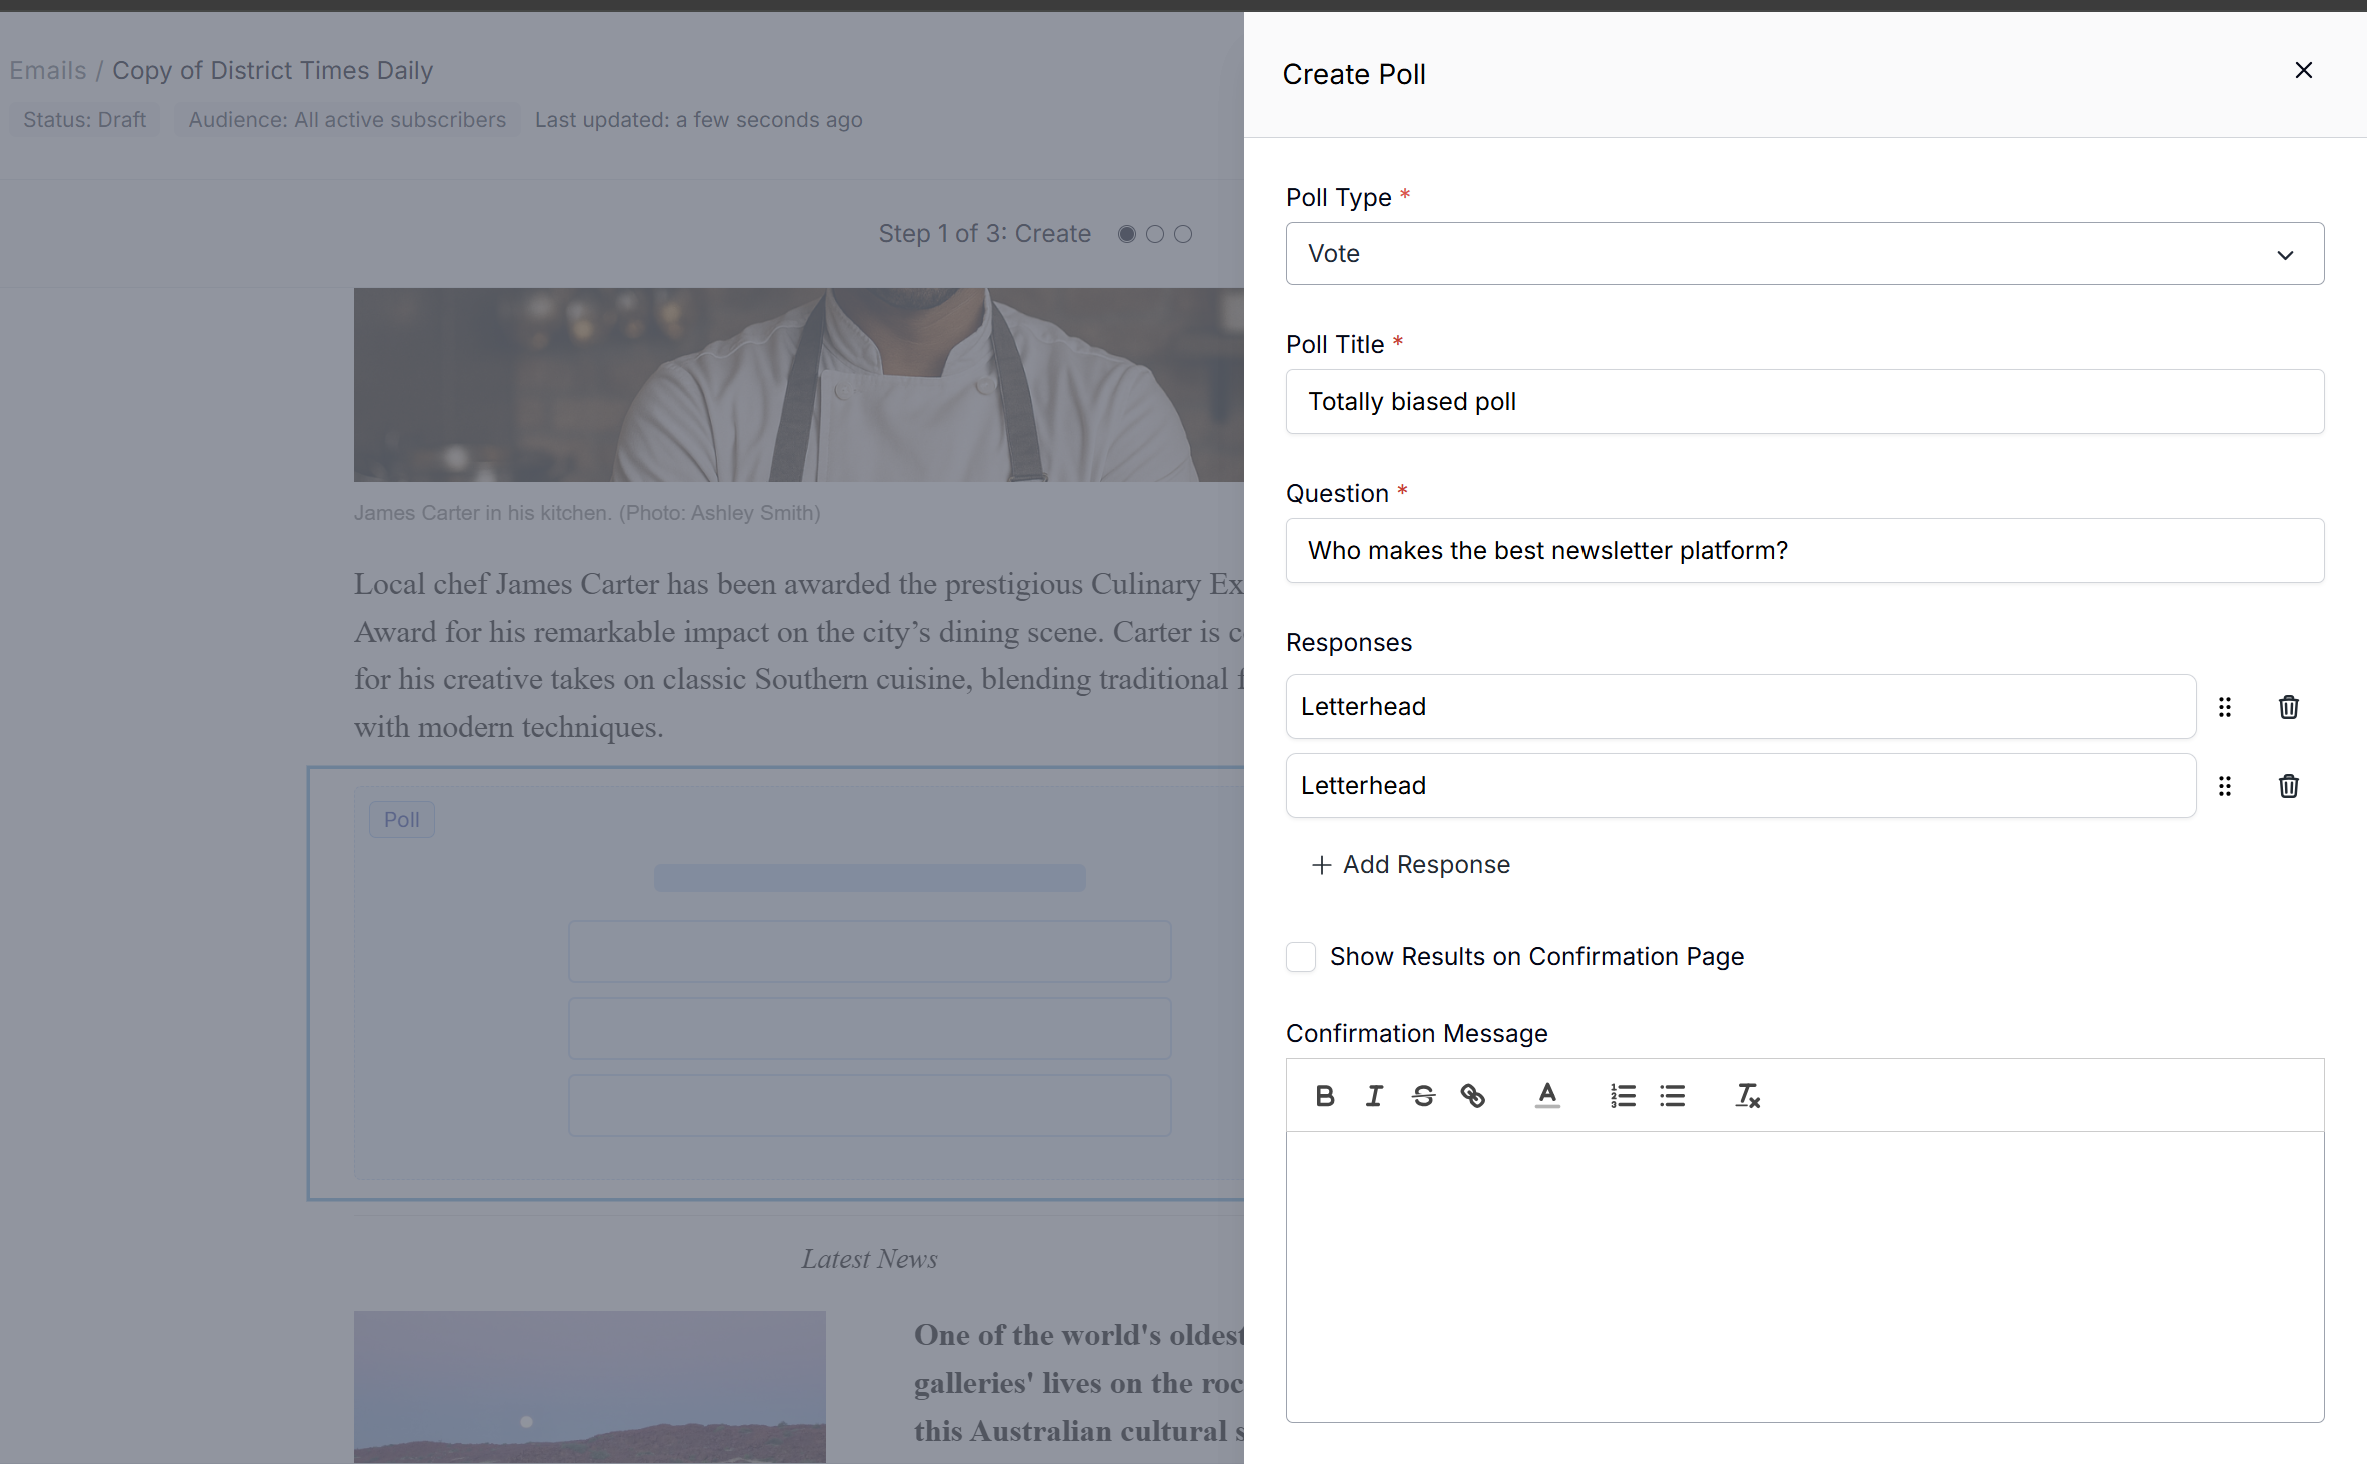Delete the first Letterhead response
This screenshot has height=1464, width=2367.
coord(2288,707)
